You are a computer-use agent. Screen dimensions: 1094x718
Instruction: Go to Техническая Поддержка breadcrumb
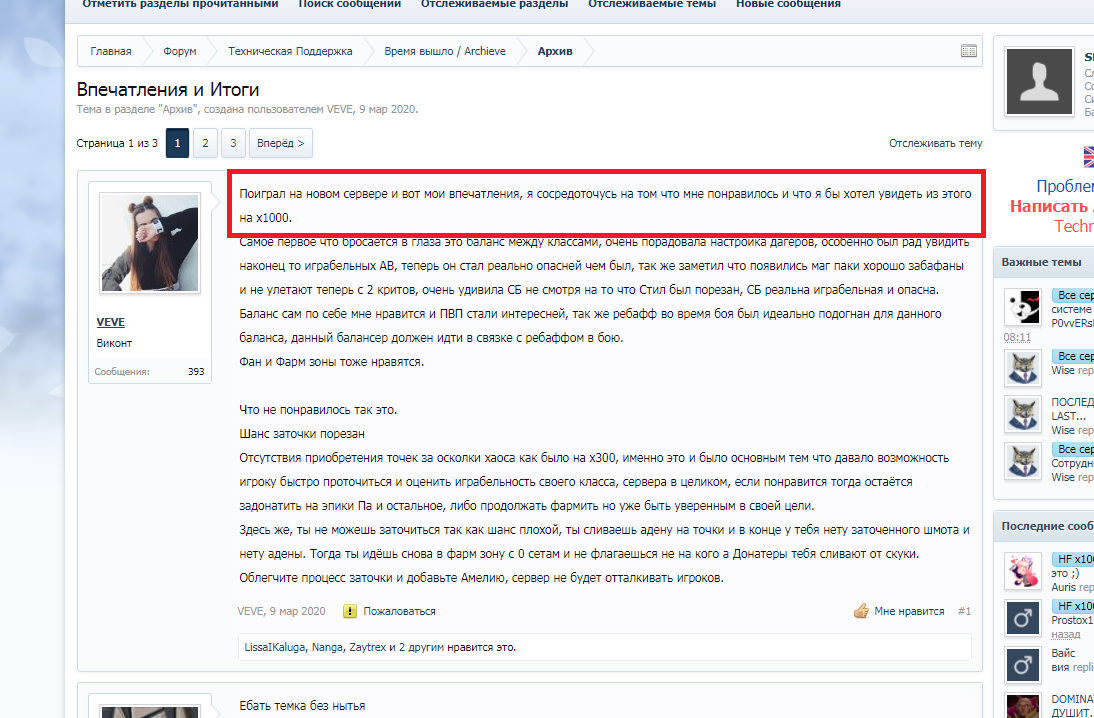290,51
